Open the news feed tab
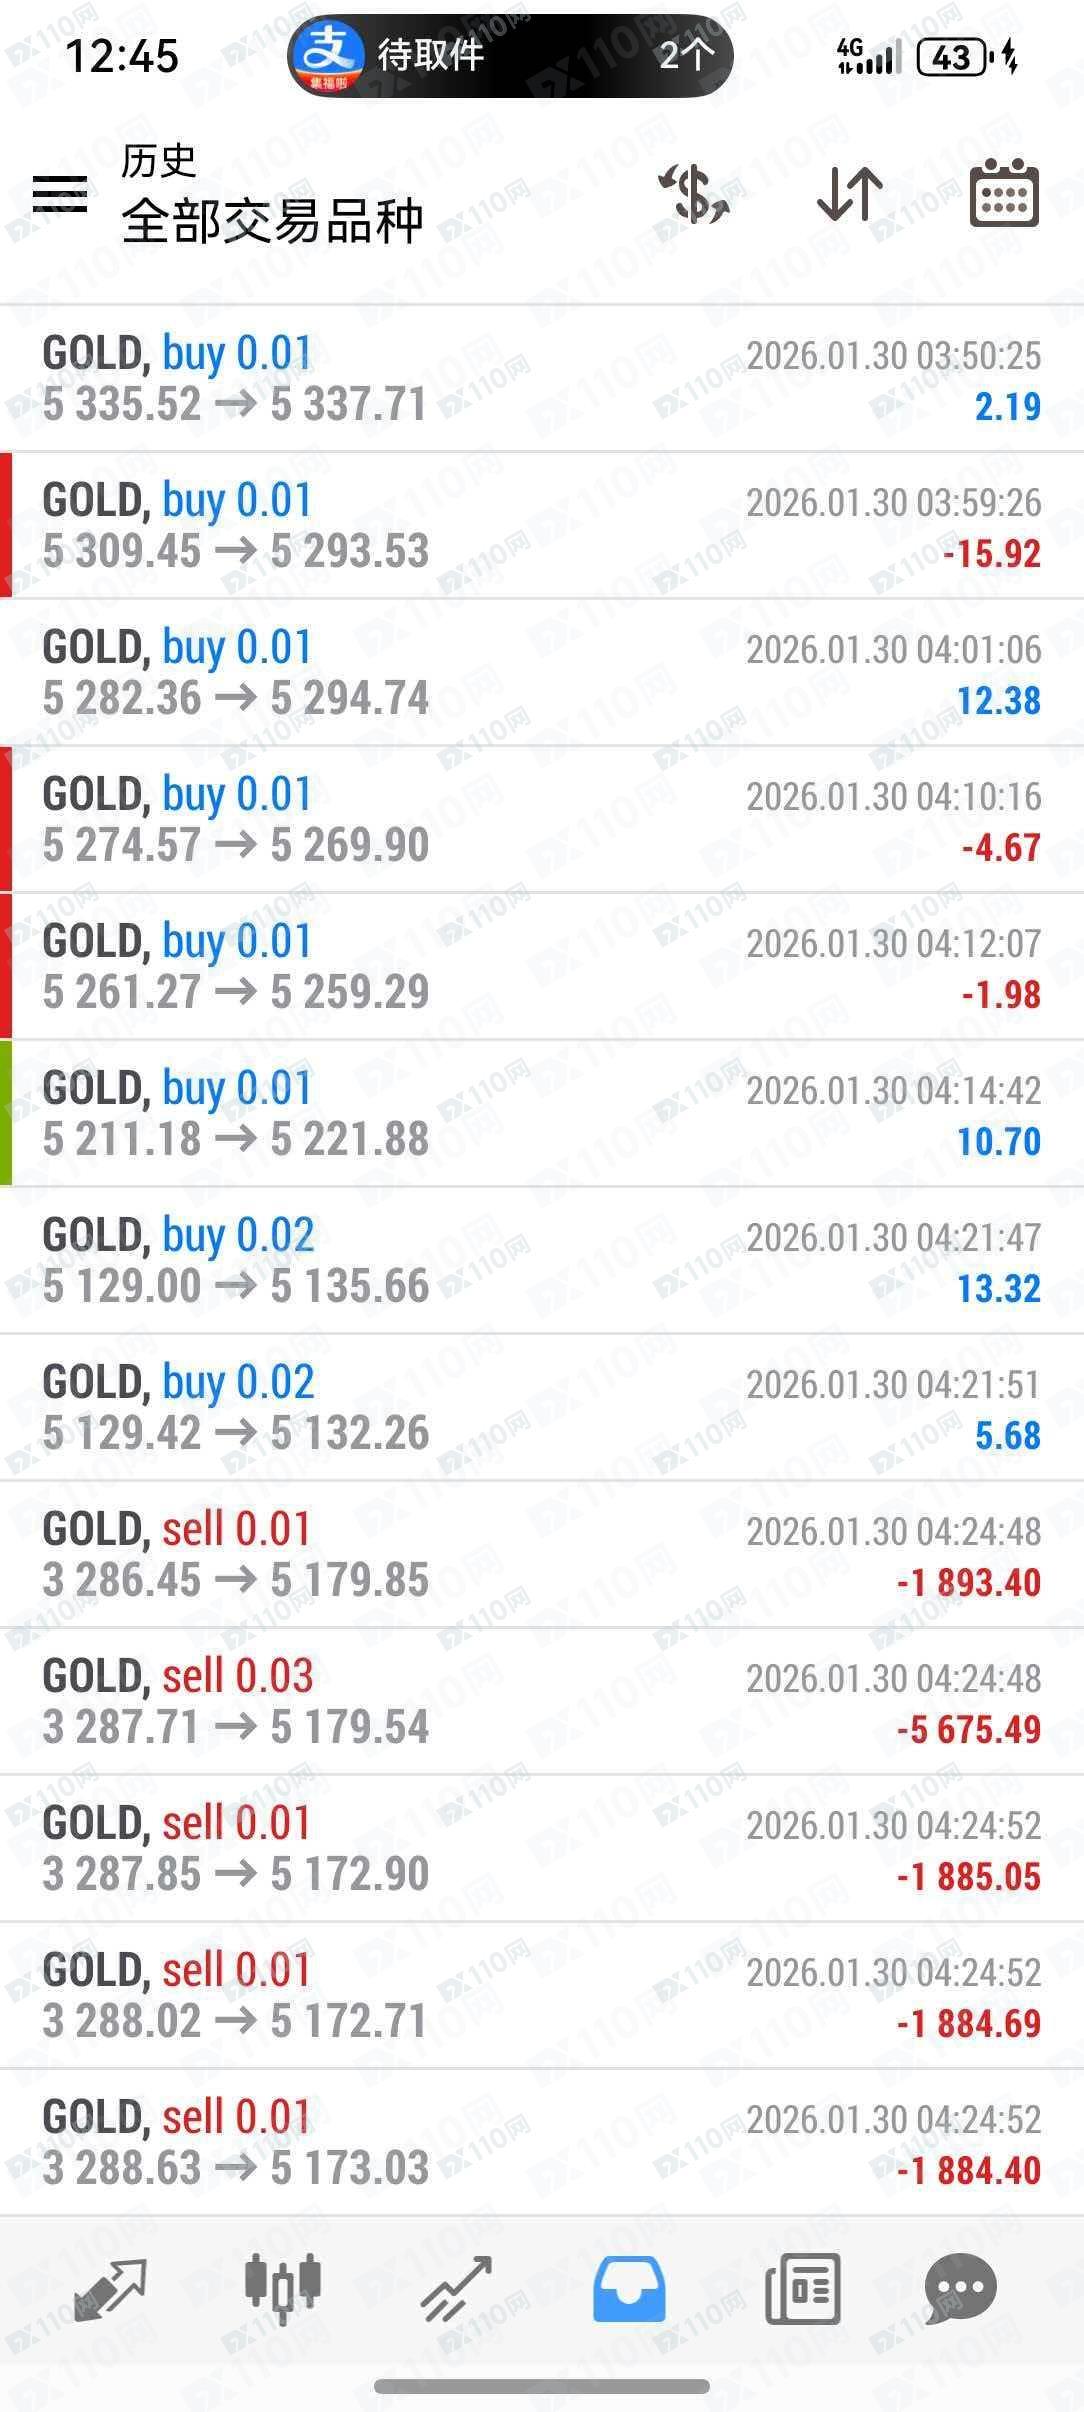1084x2412 pixels. click(802, 2288)
